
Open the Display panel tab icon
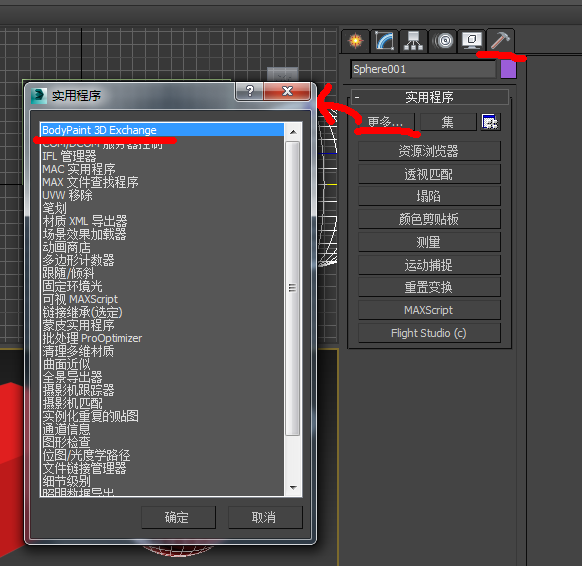pyautogui.click(x=471, y=41)
